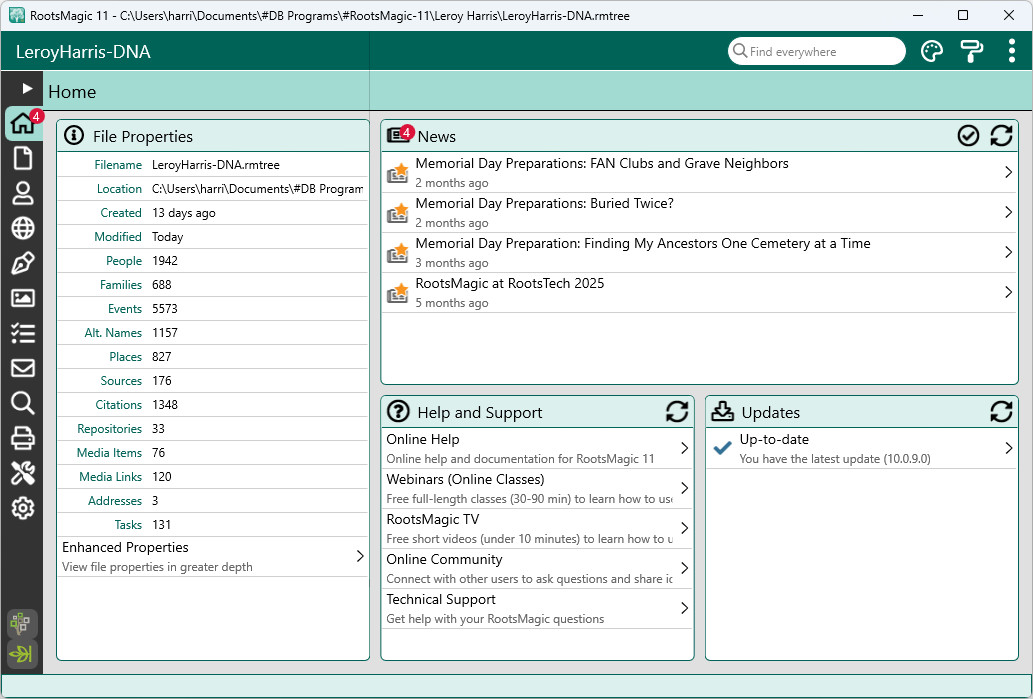Select the Events count 5573
This screenshot has width=1033, height=699.
pos(165,308)
